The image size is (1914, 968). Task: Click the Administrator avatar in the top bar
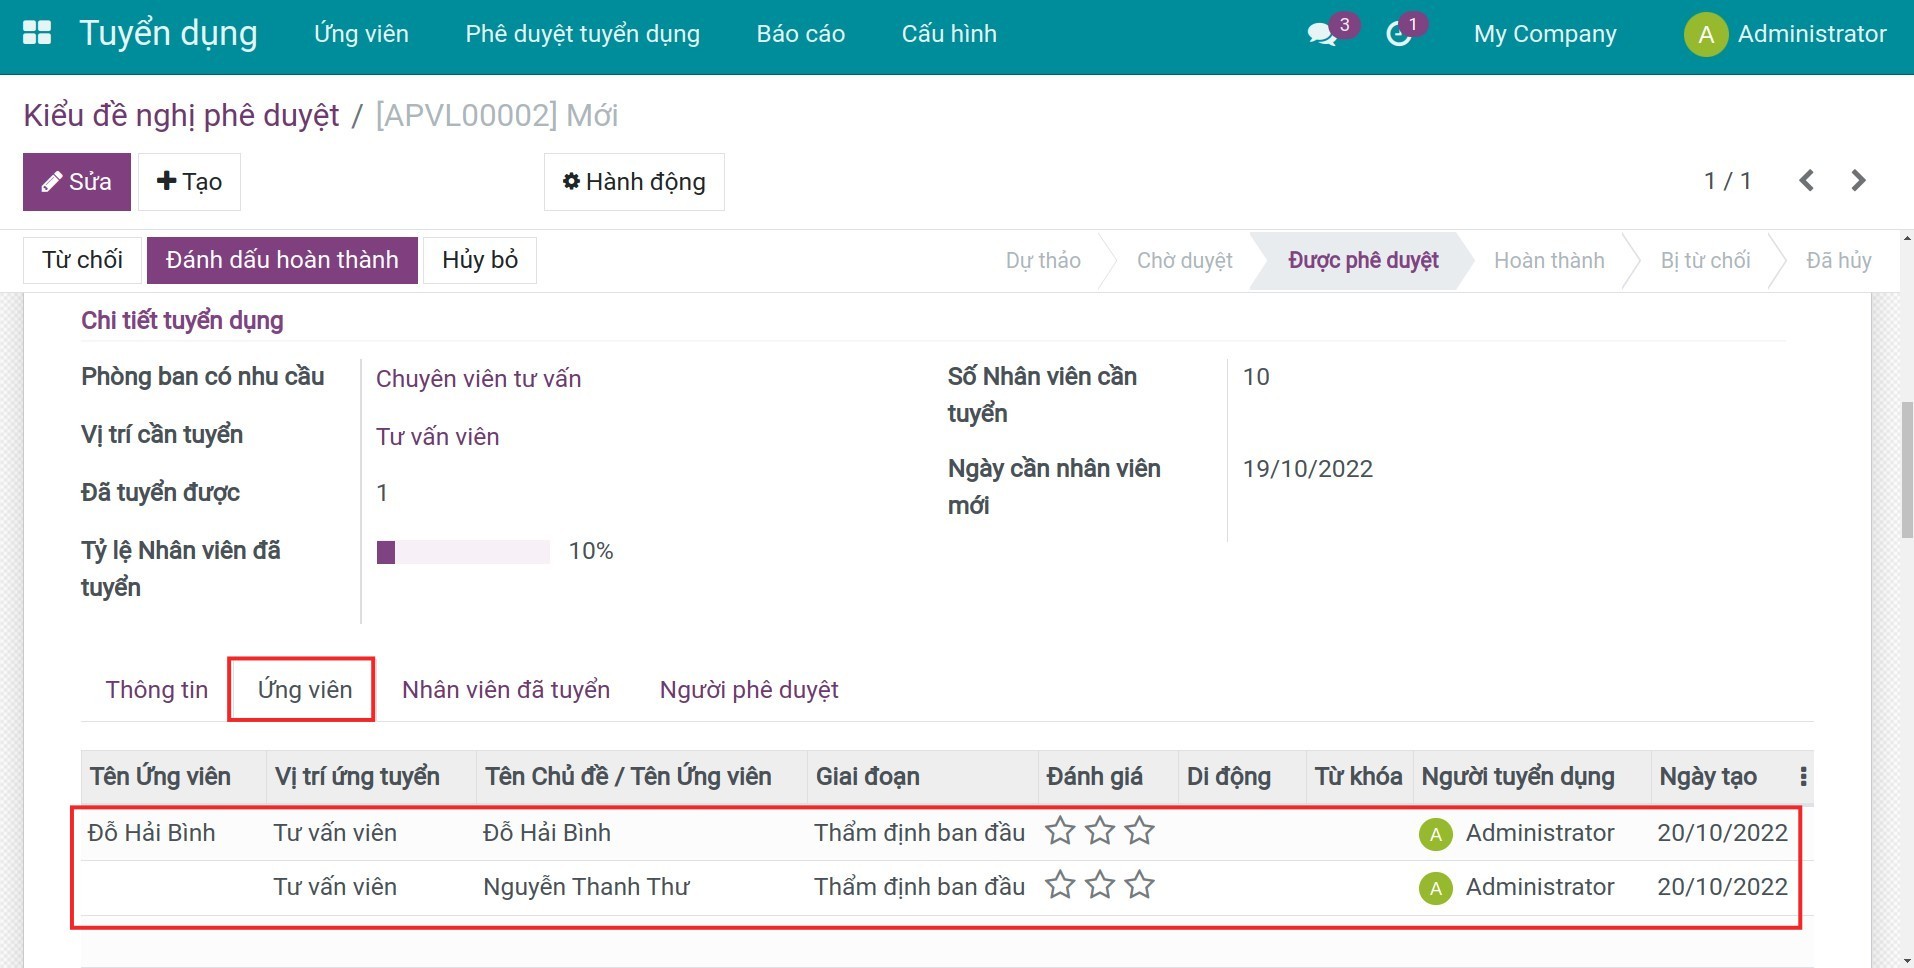[x=1705, y=33]
